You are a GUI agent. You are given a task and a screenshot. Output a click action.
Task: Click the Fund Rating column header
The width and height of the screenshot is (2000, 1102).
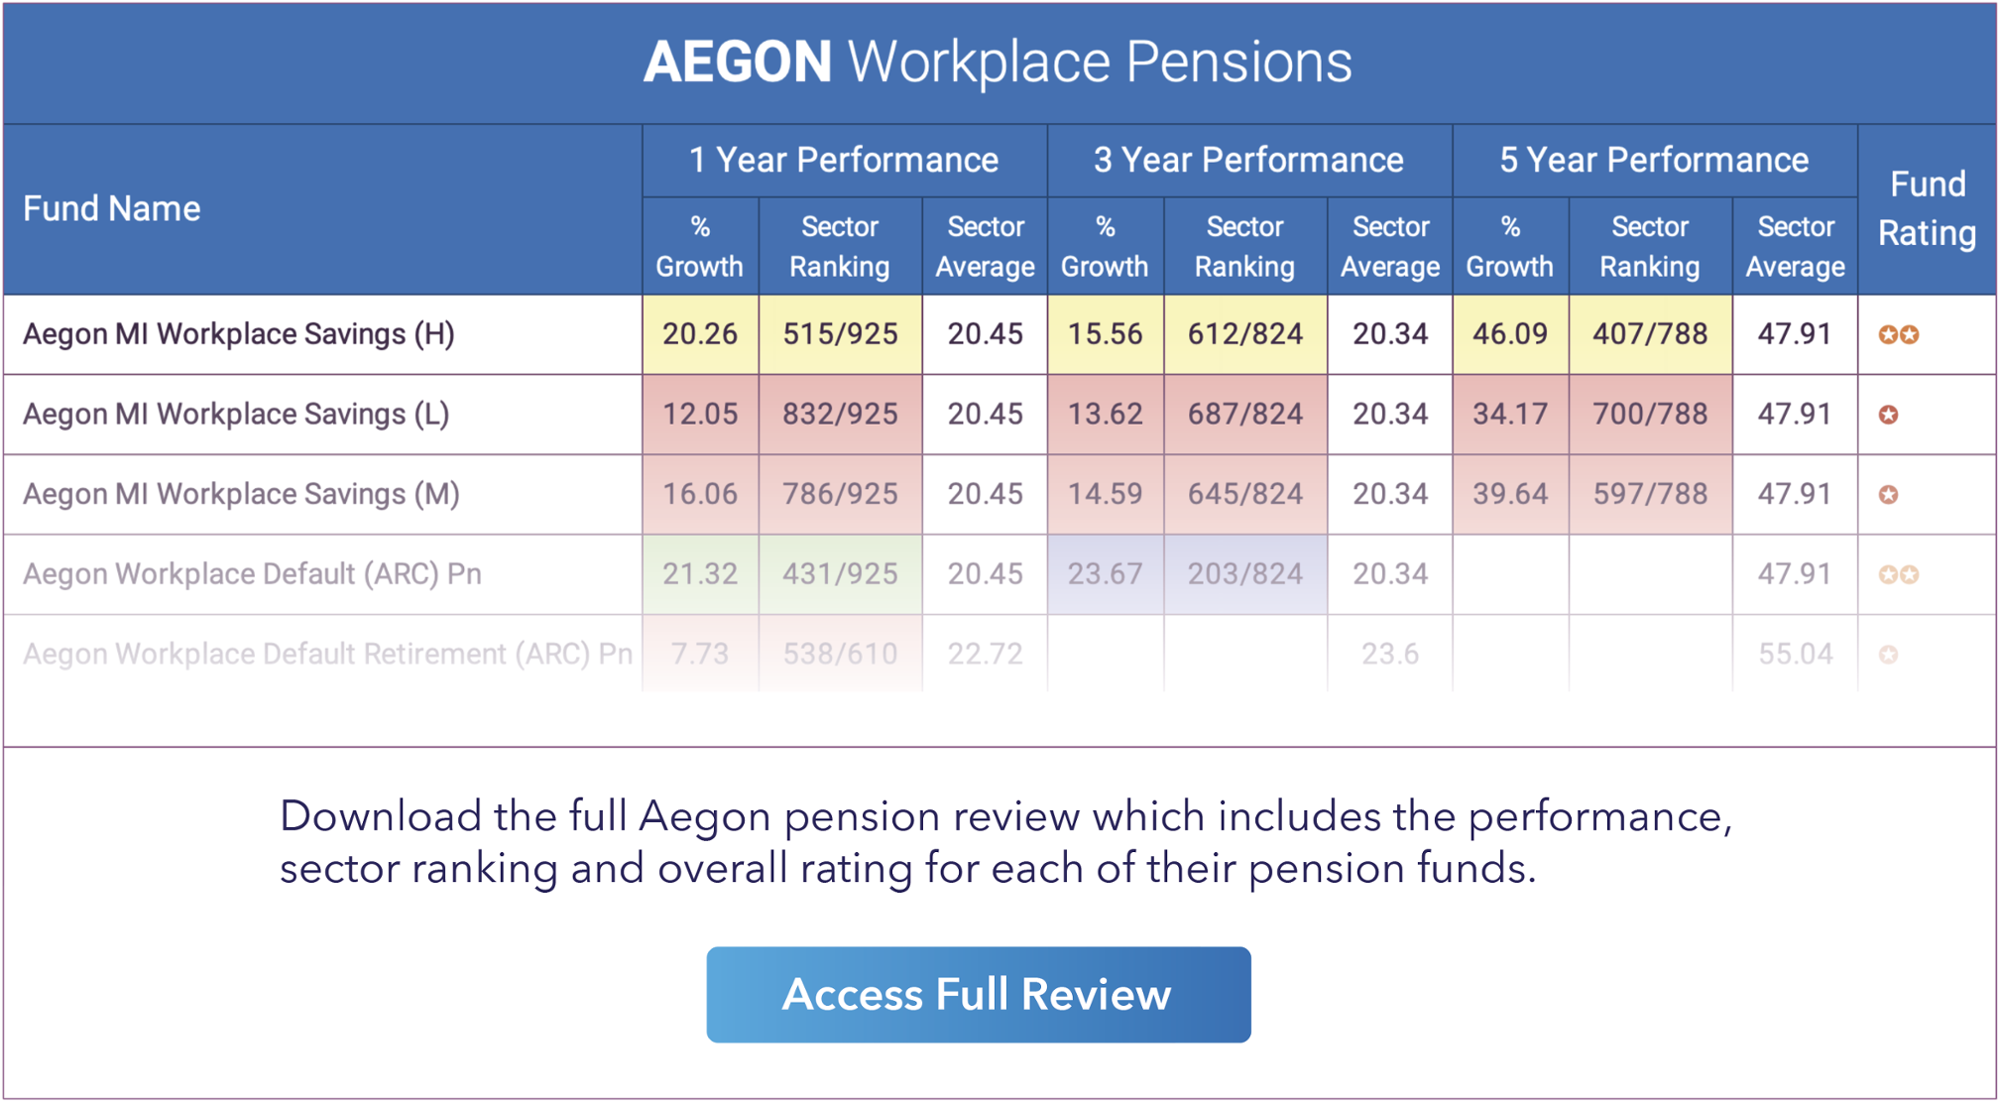pyautogui.click(x=1927, y=209)
